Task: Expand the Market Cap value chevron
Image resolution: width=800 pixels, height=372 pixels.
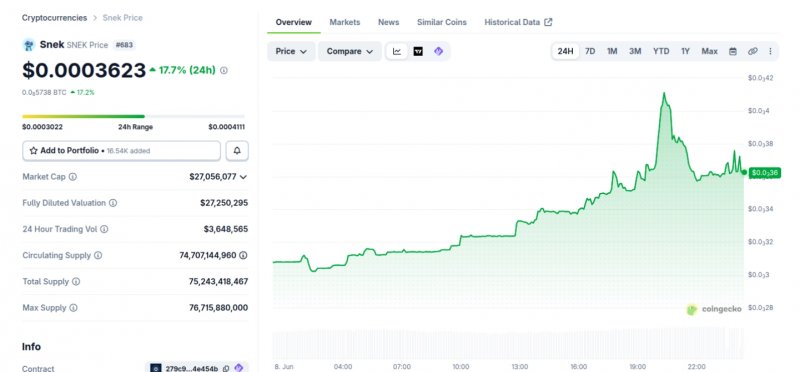Action: [243, 177]
